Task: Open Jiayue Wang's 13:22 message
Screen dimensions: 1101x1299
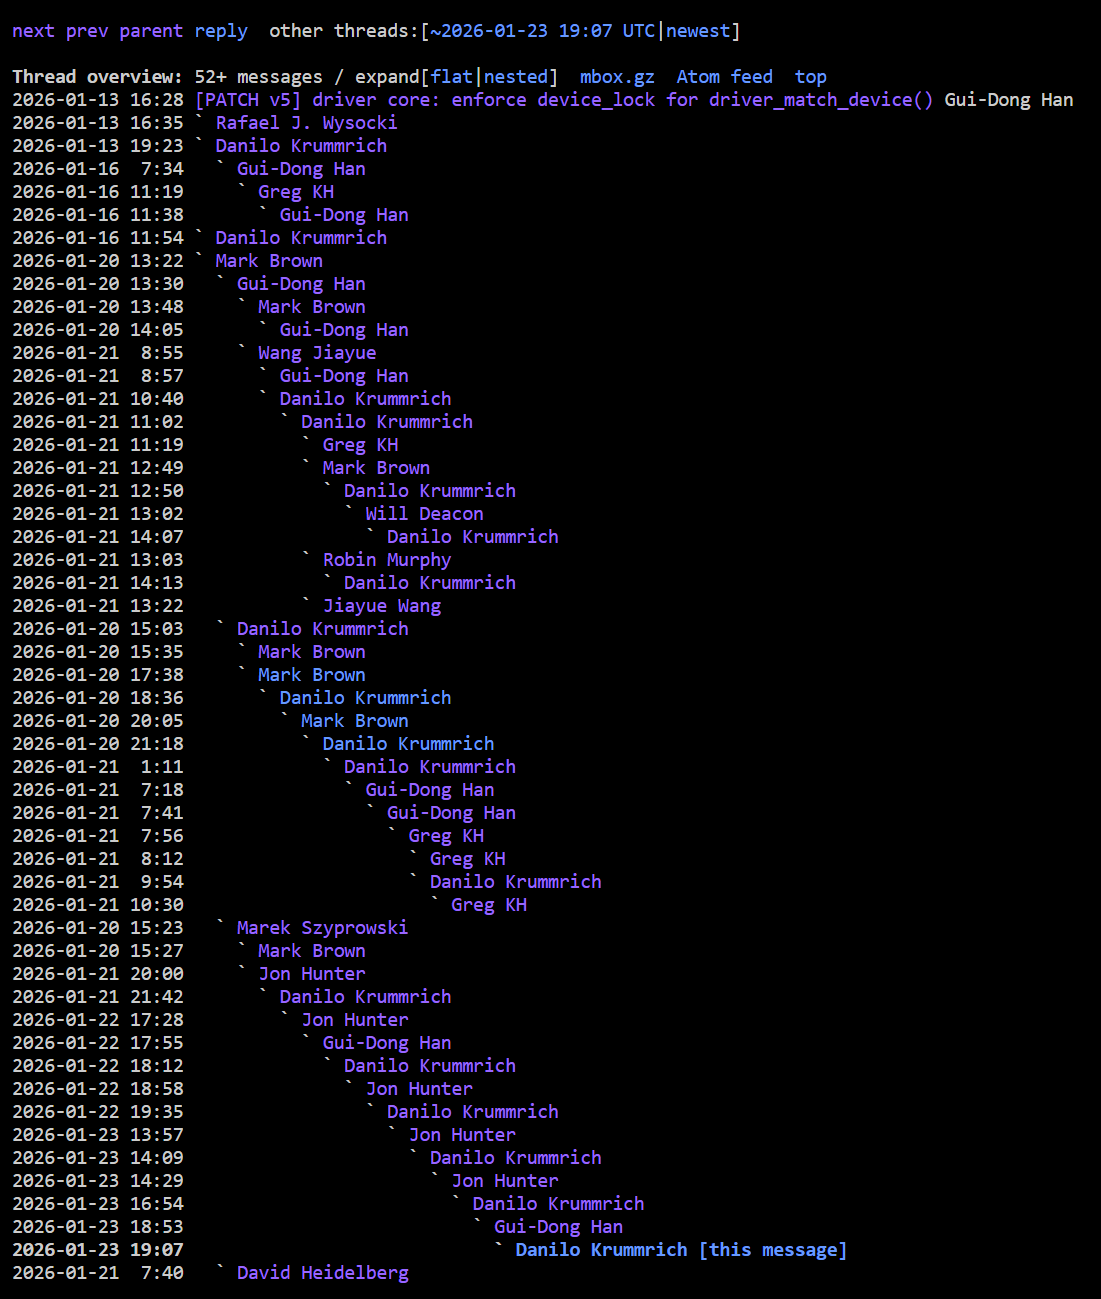Action: [381, 606]
